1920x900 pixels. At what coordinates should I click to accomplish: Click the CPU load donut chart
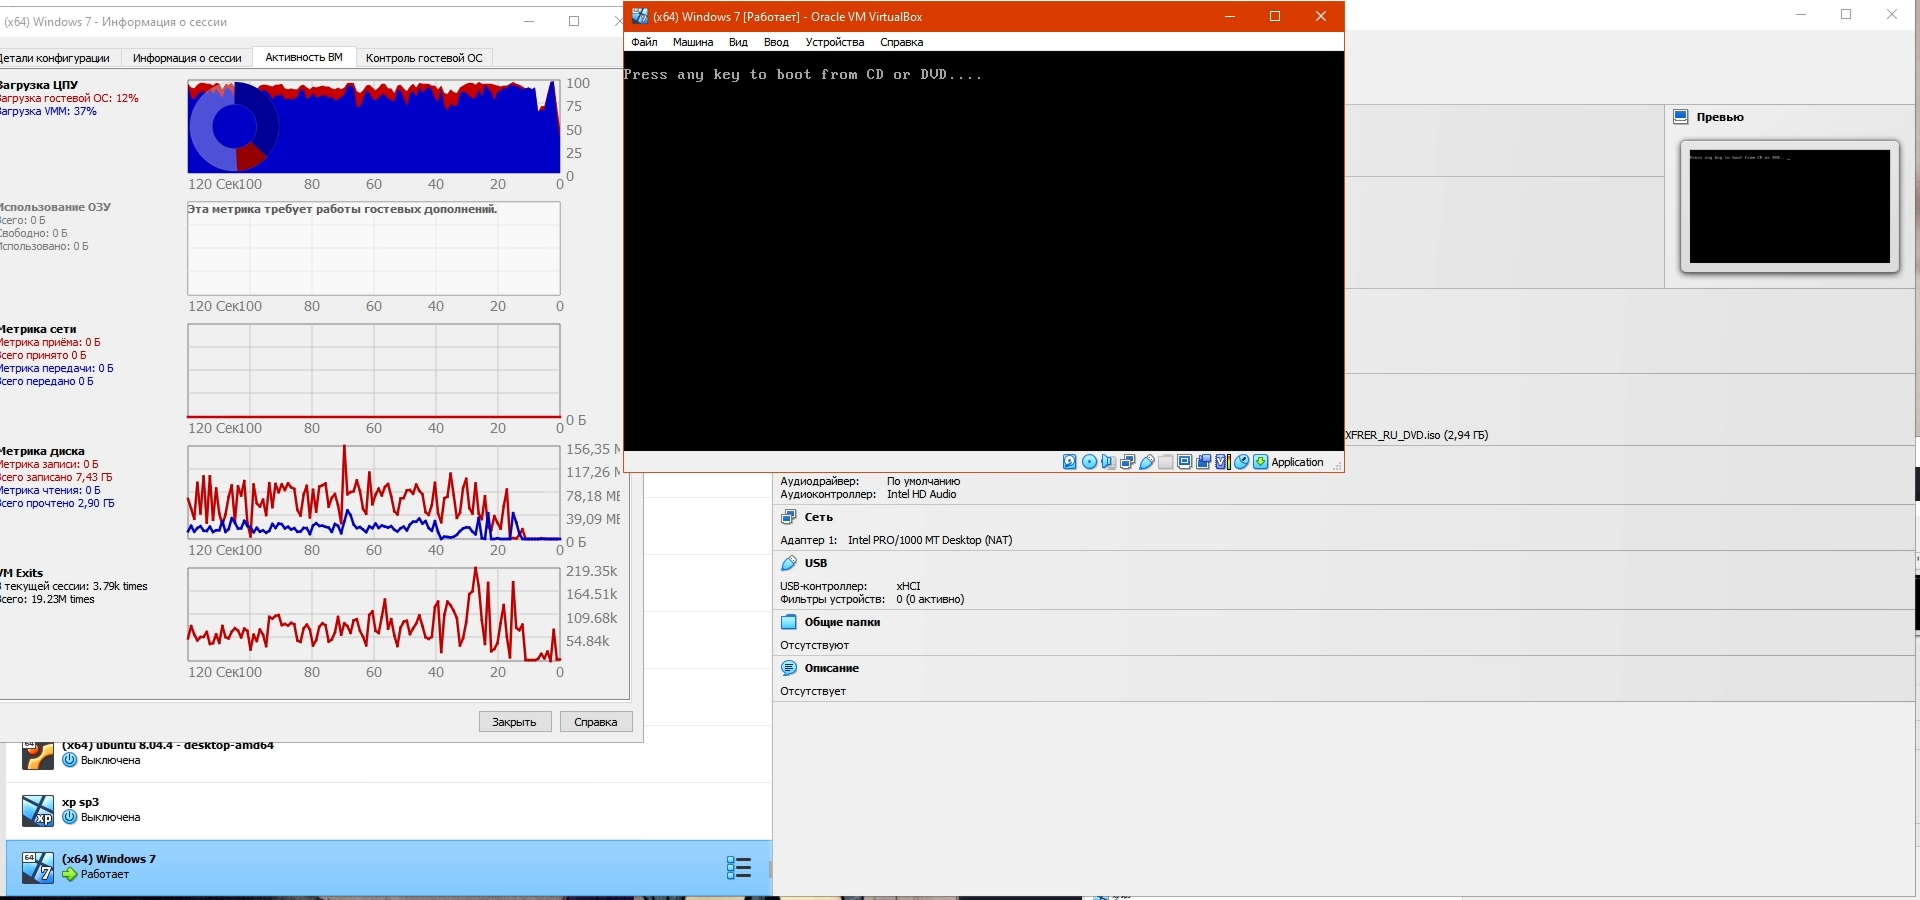(234, 126)
